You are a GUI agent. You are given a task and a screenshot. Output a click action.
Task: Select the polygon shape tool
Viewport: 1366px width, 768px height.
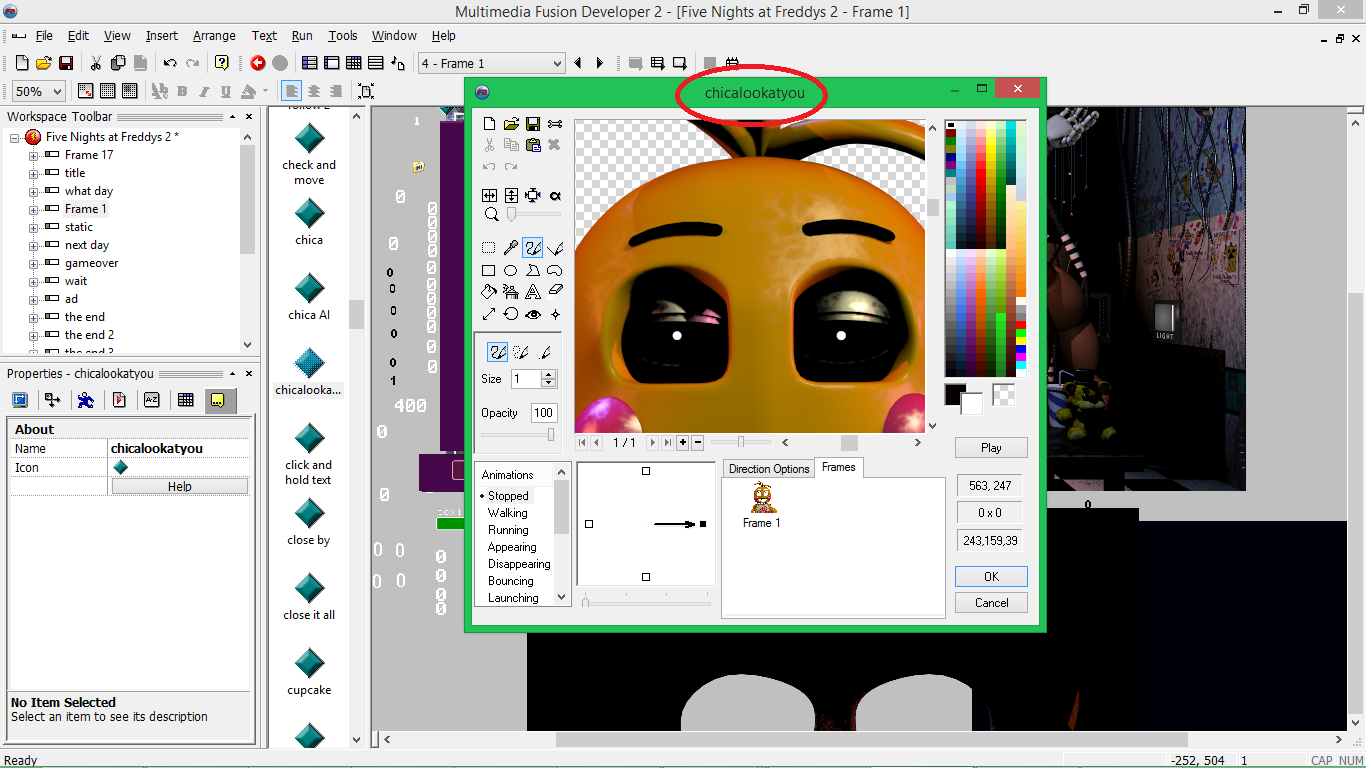[533, 270]
